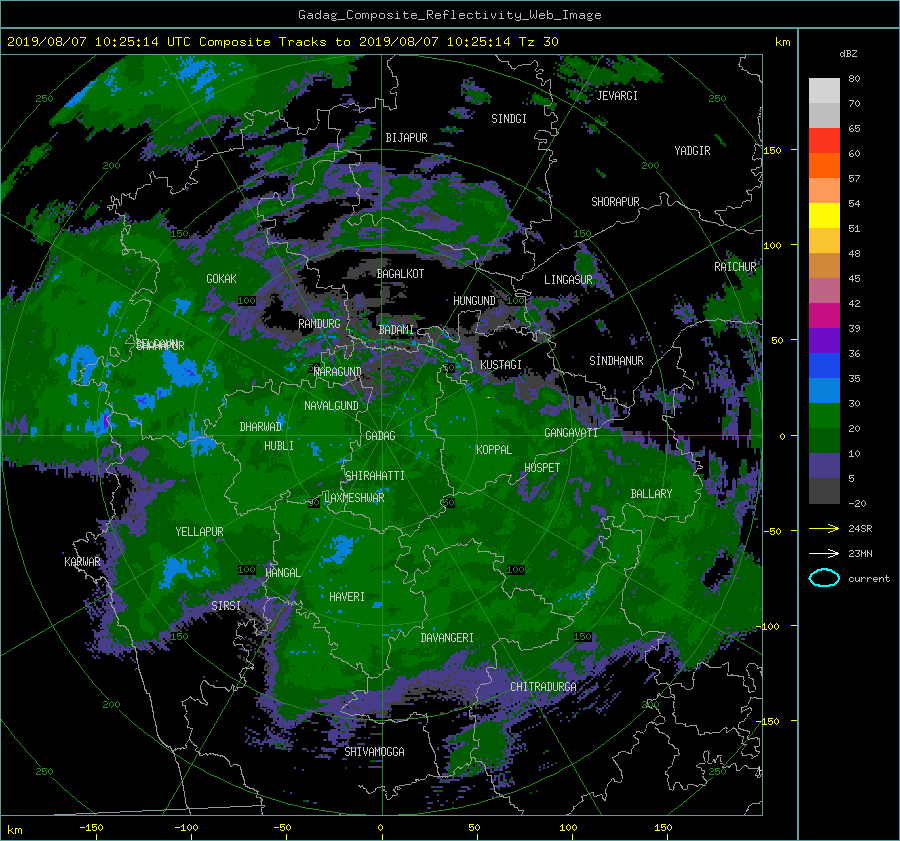This screenshot has height=841, width=900.
Task: Click the SINDHANUR label
Action: pyautogui.click(x=616, y=361)
